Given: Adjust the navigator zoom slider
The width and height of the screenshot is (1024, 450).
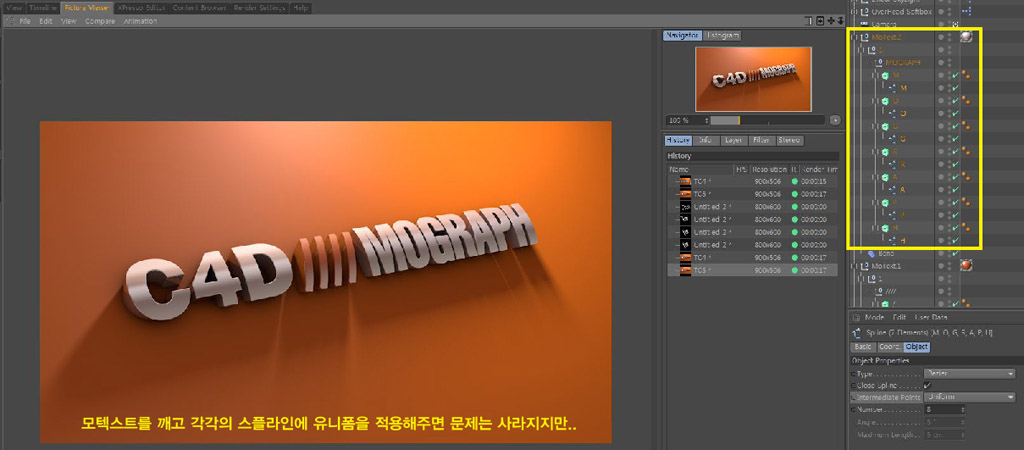Looking at the screenshot, I should coord(768,120).
